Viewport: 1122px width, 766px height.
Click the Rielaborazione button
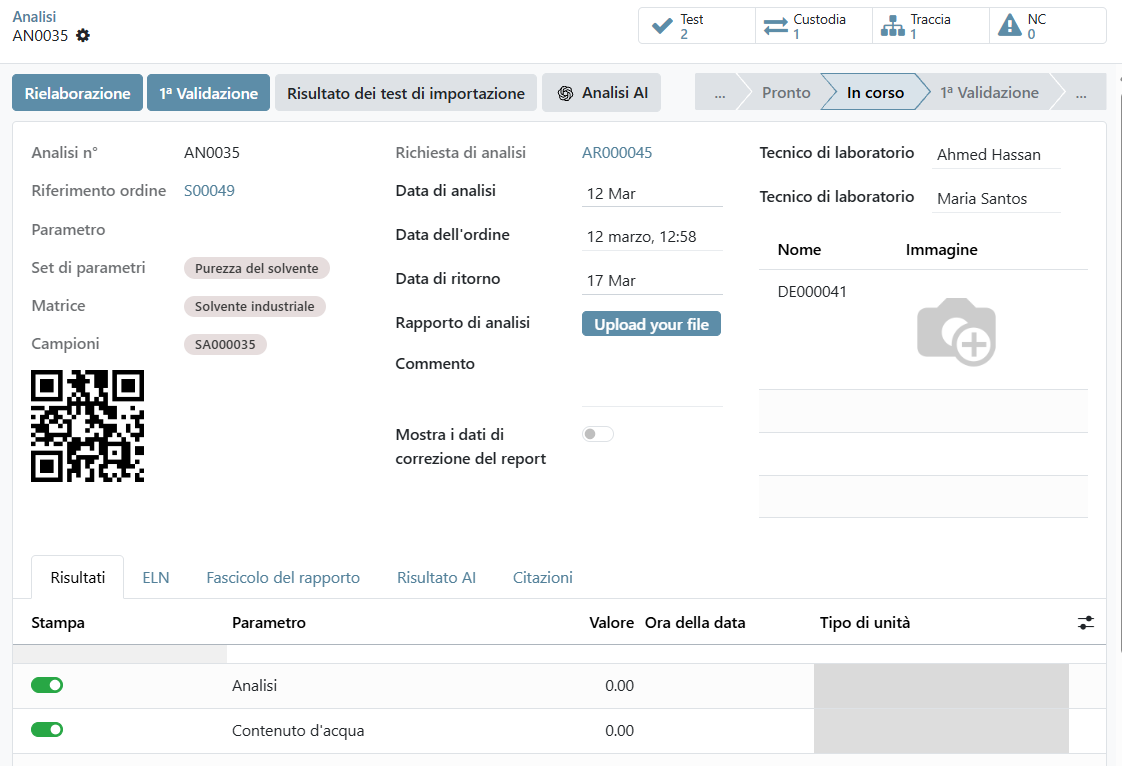pyautogui.click(x=77, y=93)
